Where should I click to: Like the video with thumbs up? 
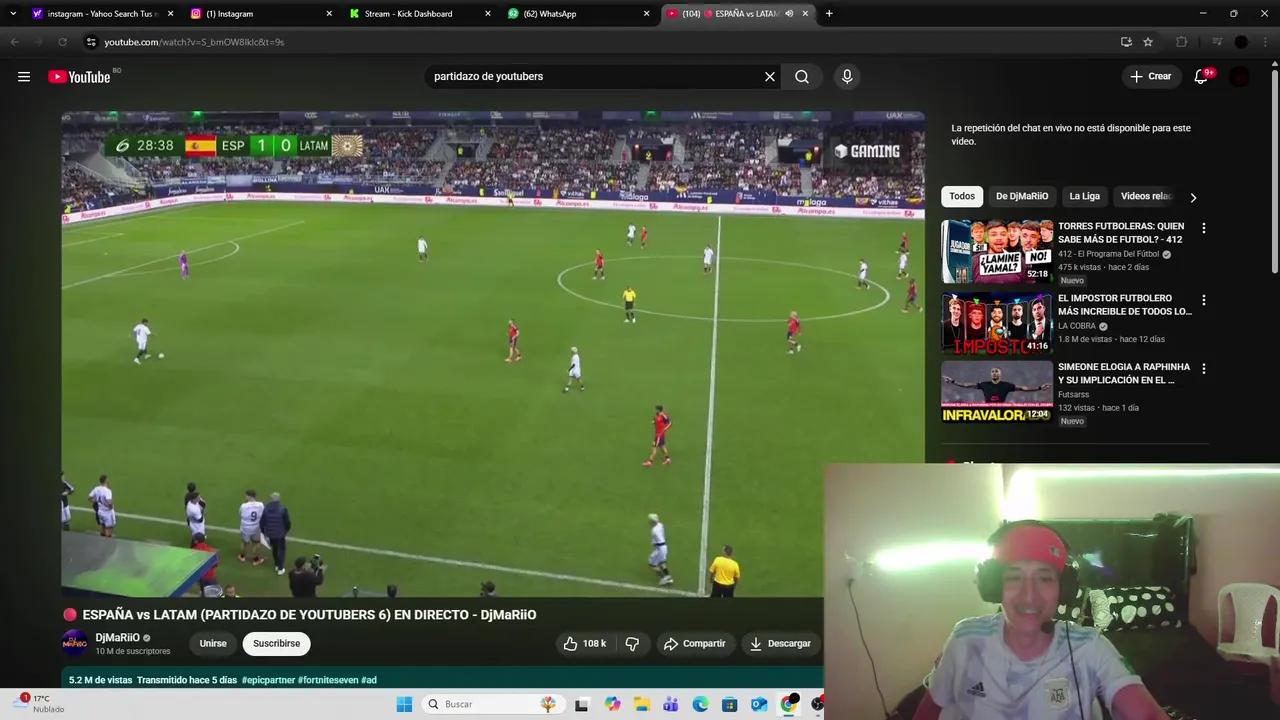pos(585,644)
